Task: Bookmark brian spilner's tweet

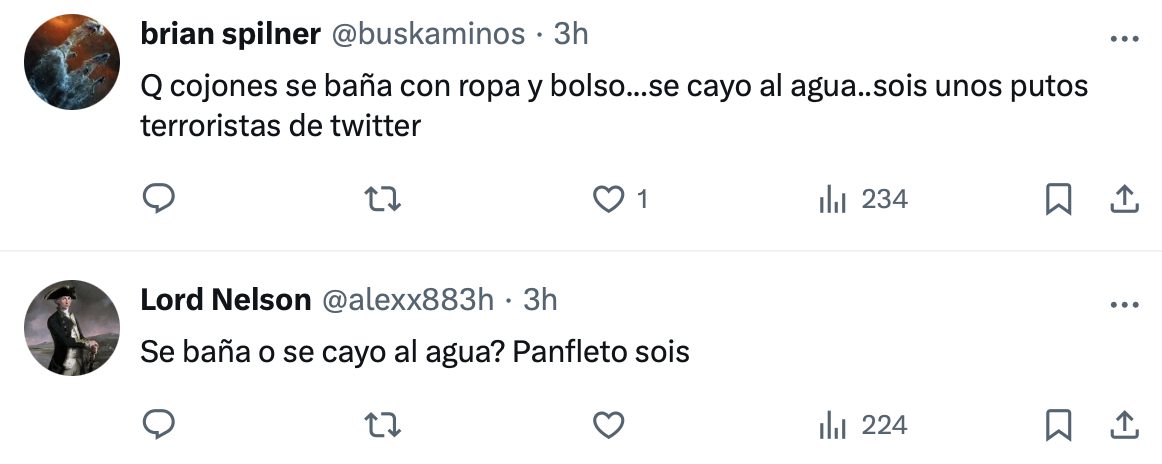Action: [1057, 200]
